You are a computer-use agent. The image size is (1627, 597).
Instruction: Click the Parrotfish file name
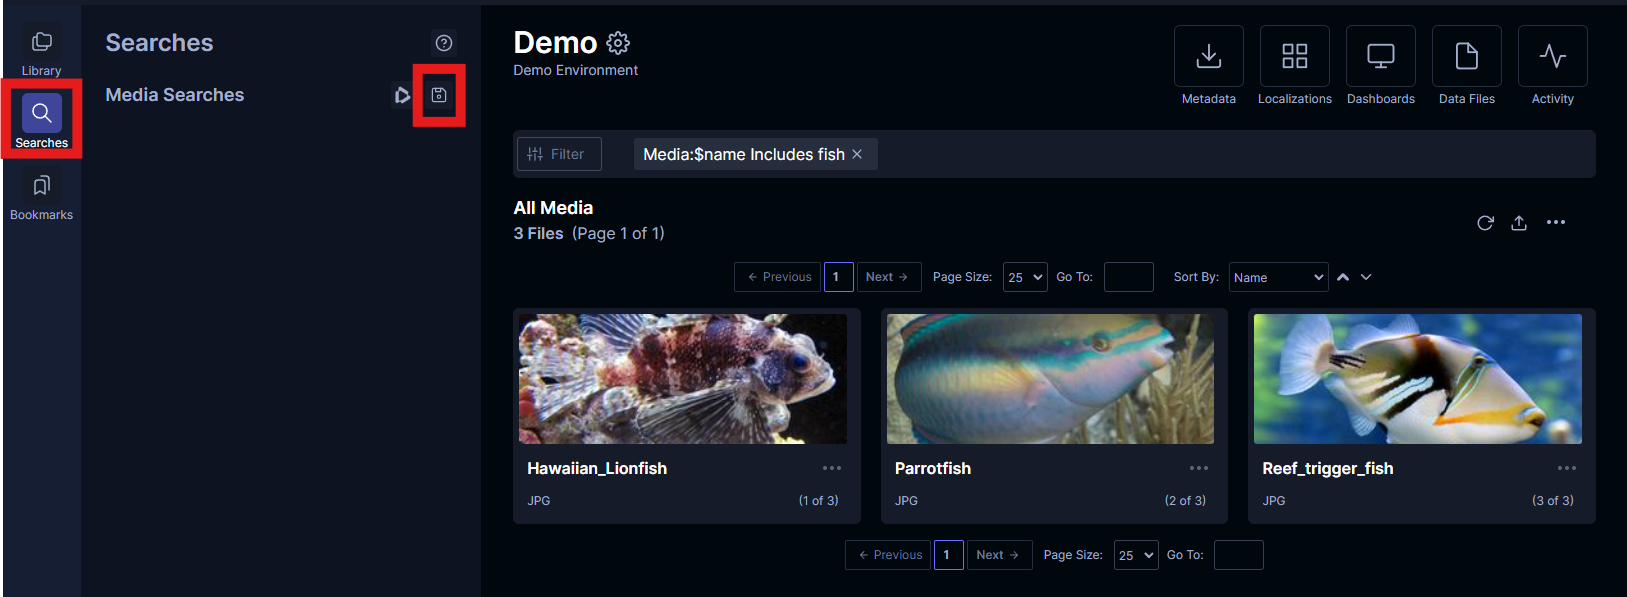tap(933, 468)
